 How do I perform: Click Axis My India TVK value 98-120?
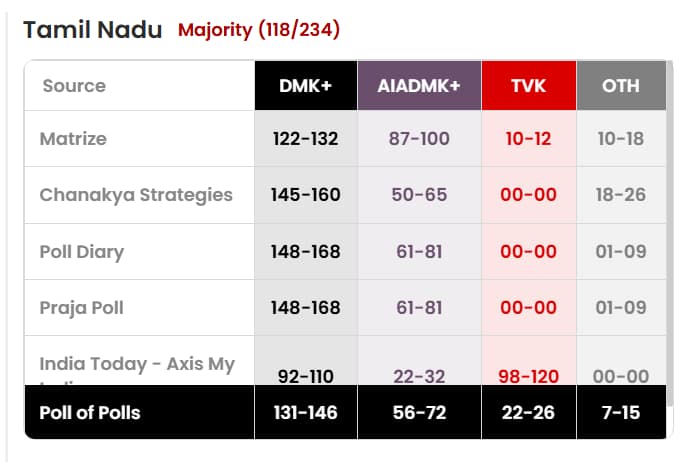[x=528, y=377]
